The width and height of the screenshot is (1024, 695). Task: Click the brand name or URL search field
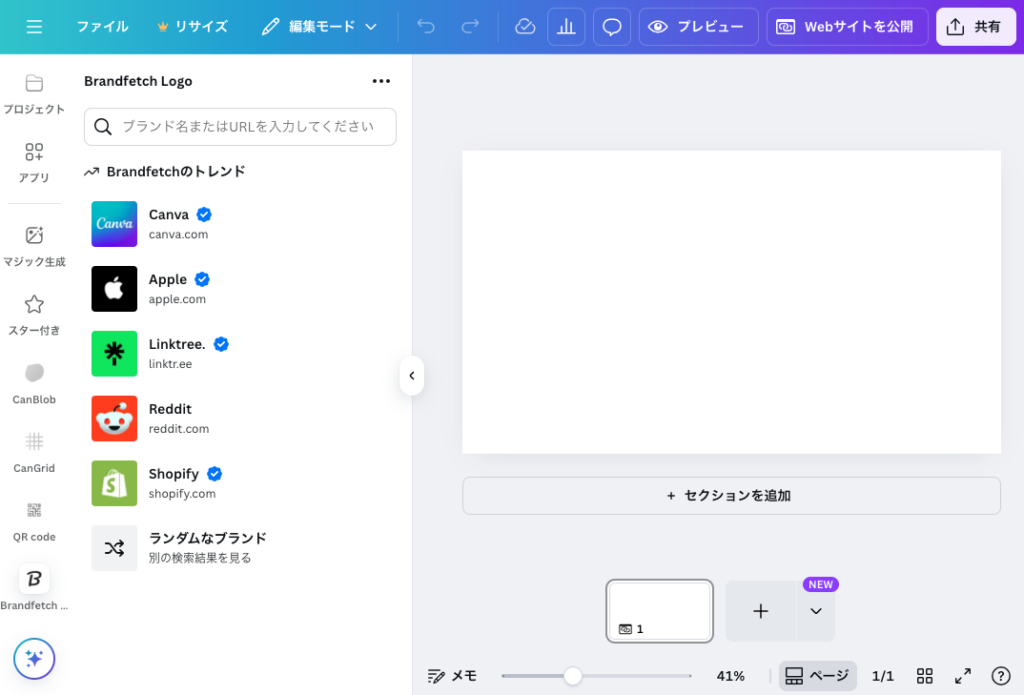pos(240,127)
